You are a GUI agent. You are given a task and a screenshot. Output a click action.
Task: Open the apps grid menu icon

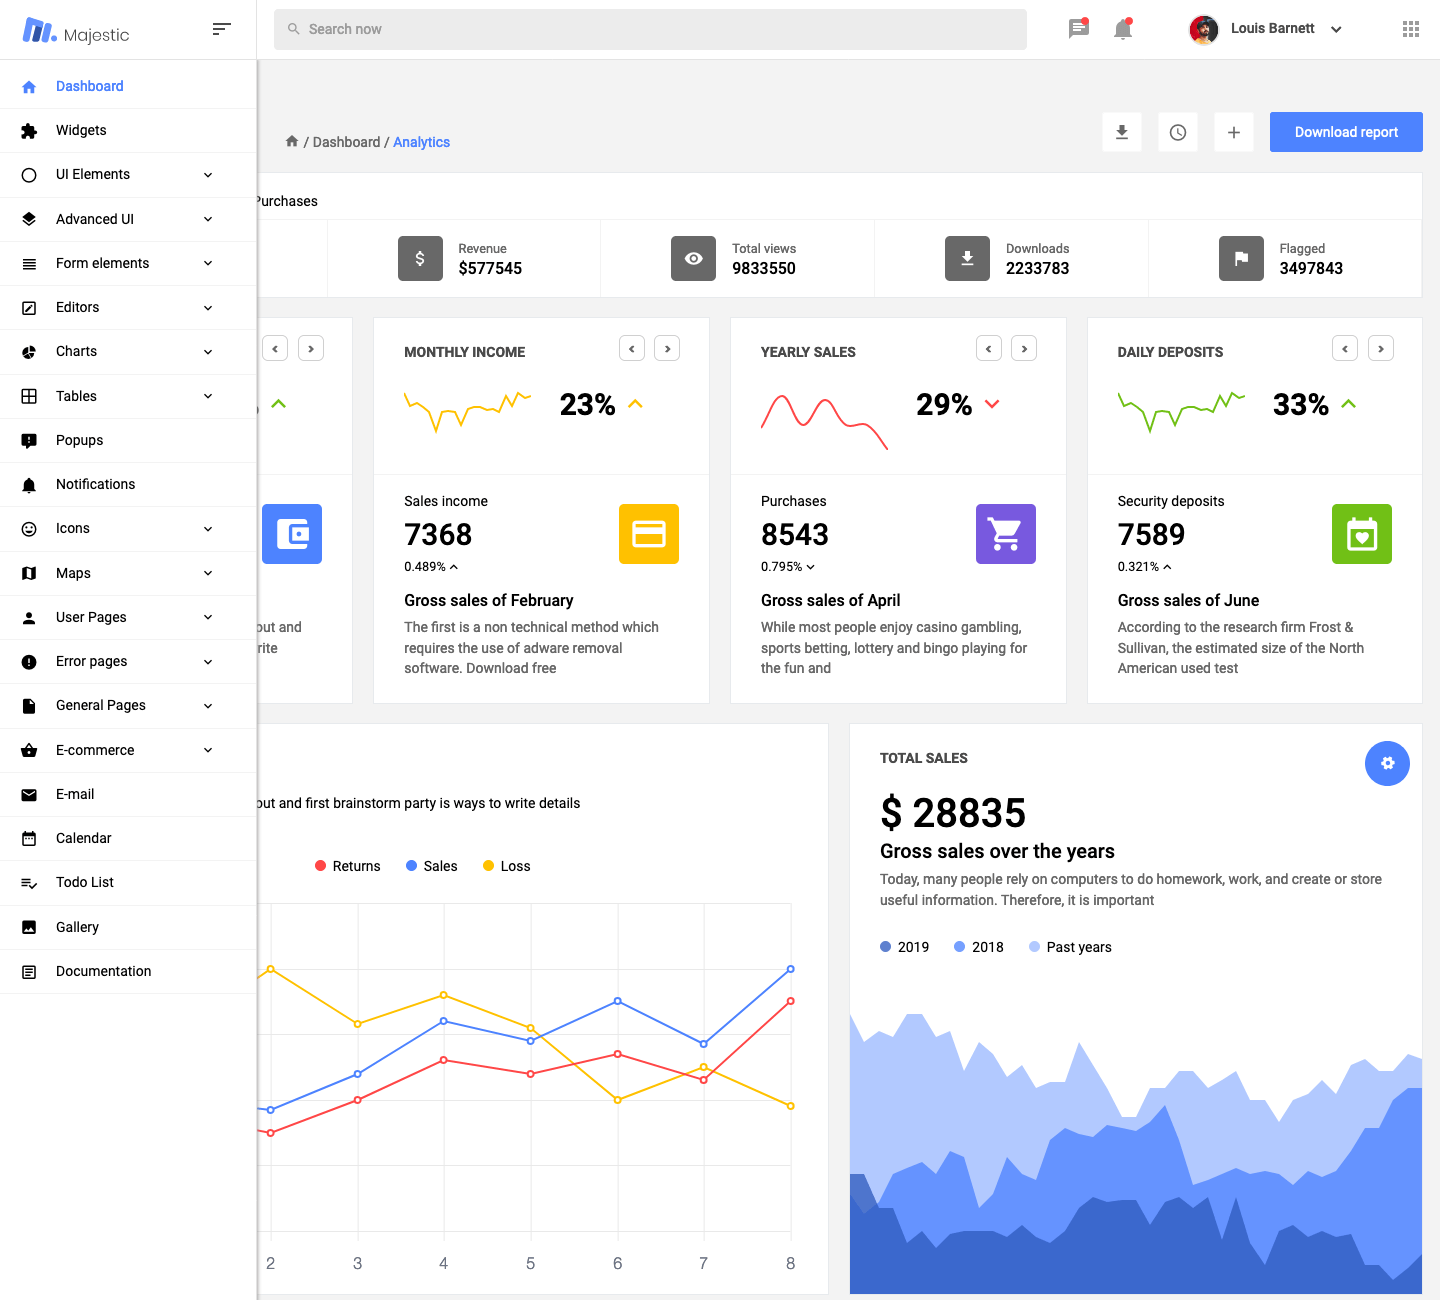point(1410,29)
